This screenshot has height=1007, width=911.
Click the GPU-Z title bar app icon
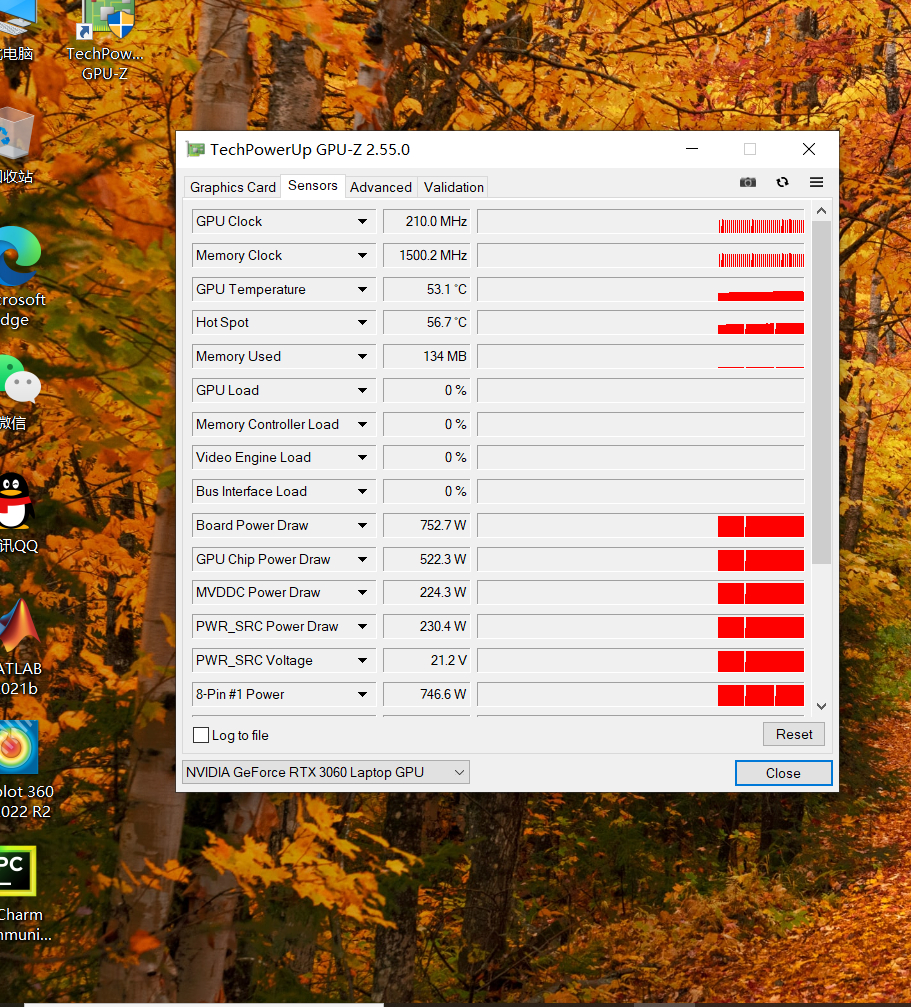(195, 150)
